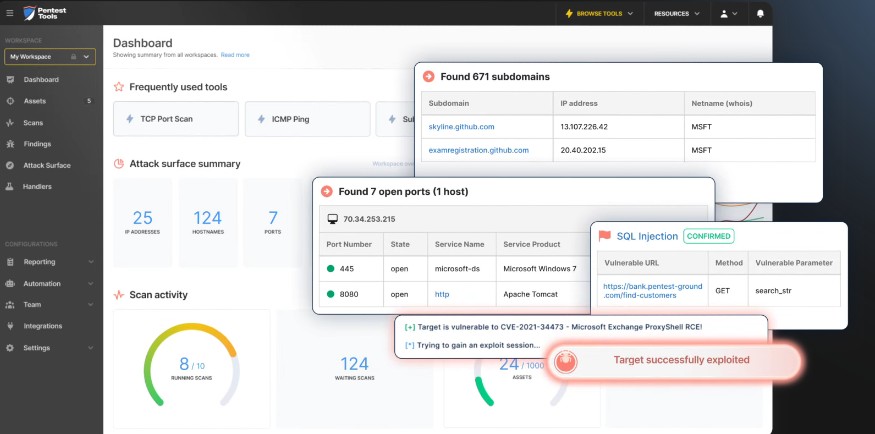Open Attack Surface in the sidebar

pos(47,165)
